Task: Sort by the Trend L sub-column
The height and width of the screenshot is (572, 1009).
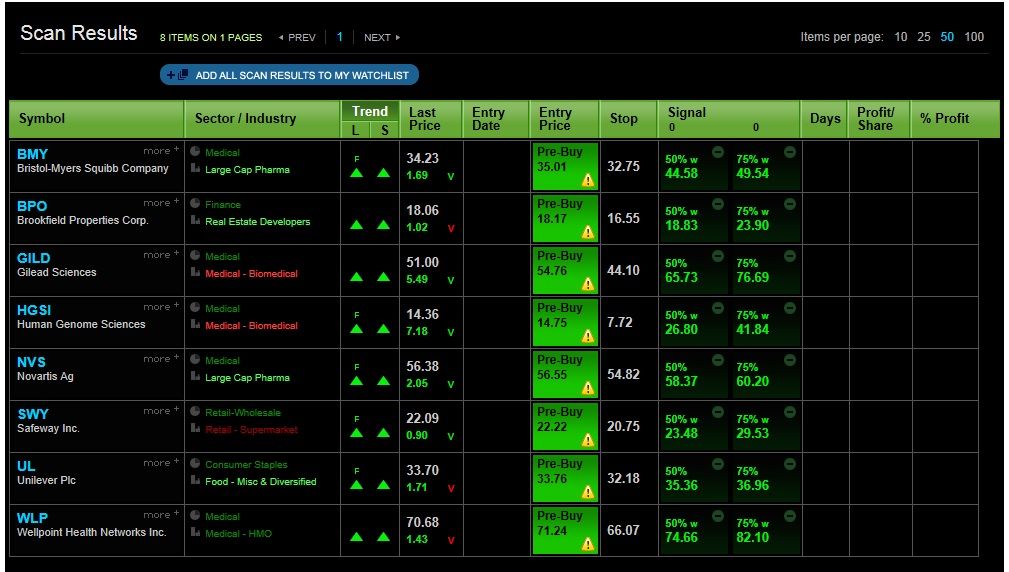Action: [x=355, y=130]
